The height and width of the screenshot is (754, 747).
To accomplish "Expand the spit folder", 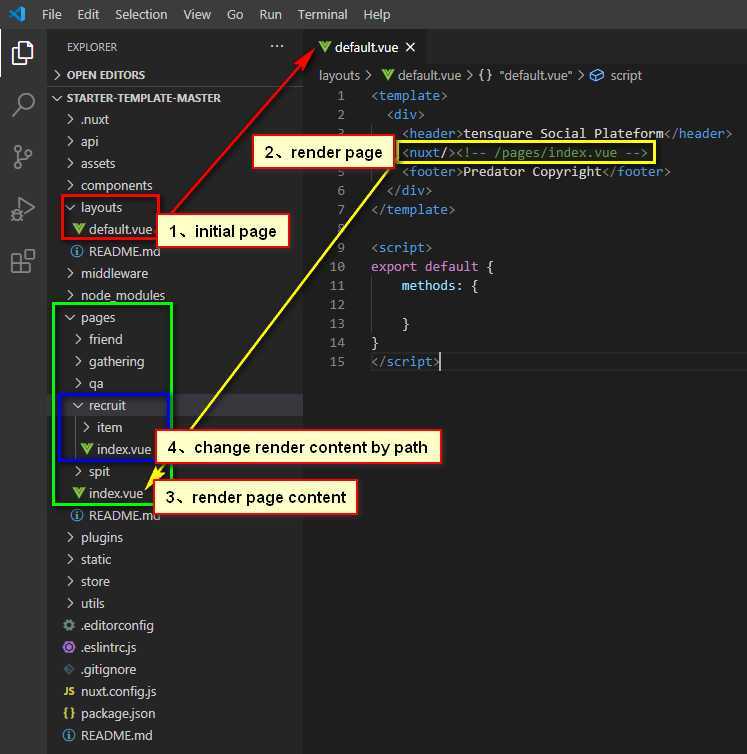I will (x=176, y=471).
